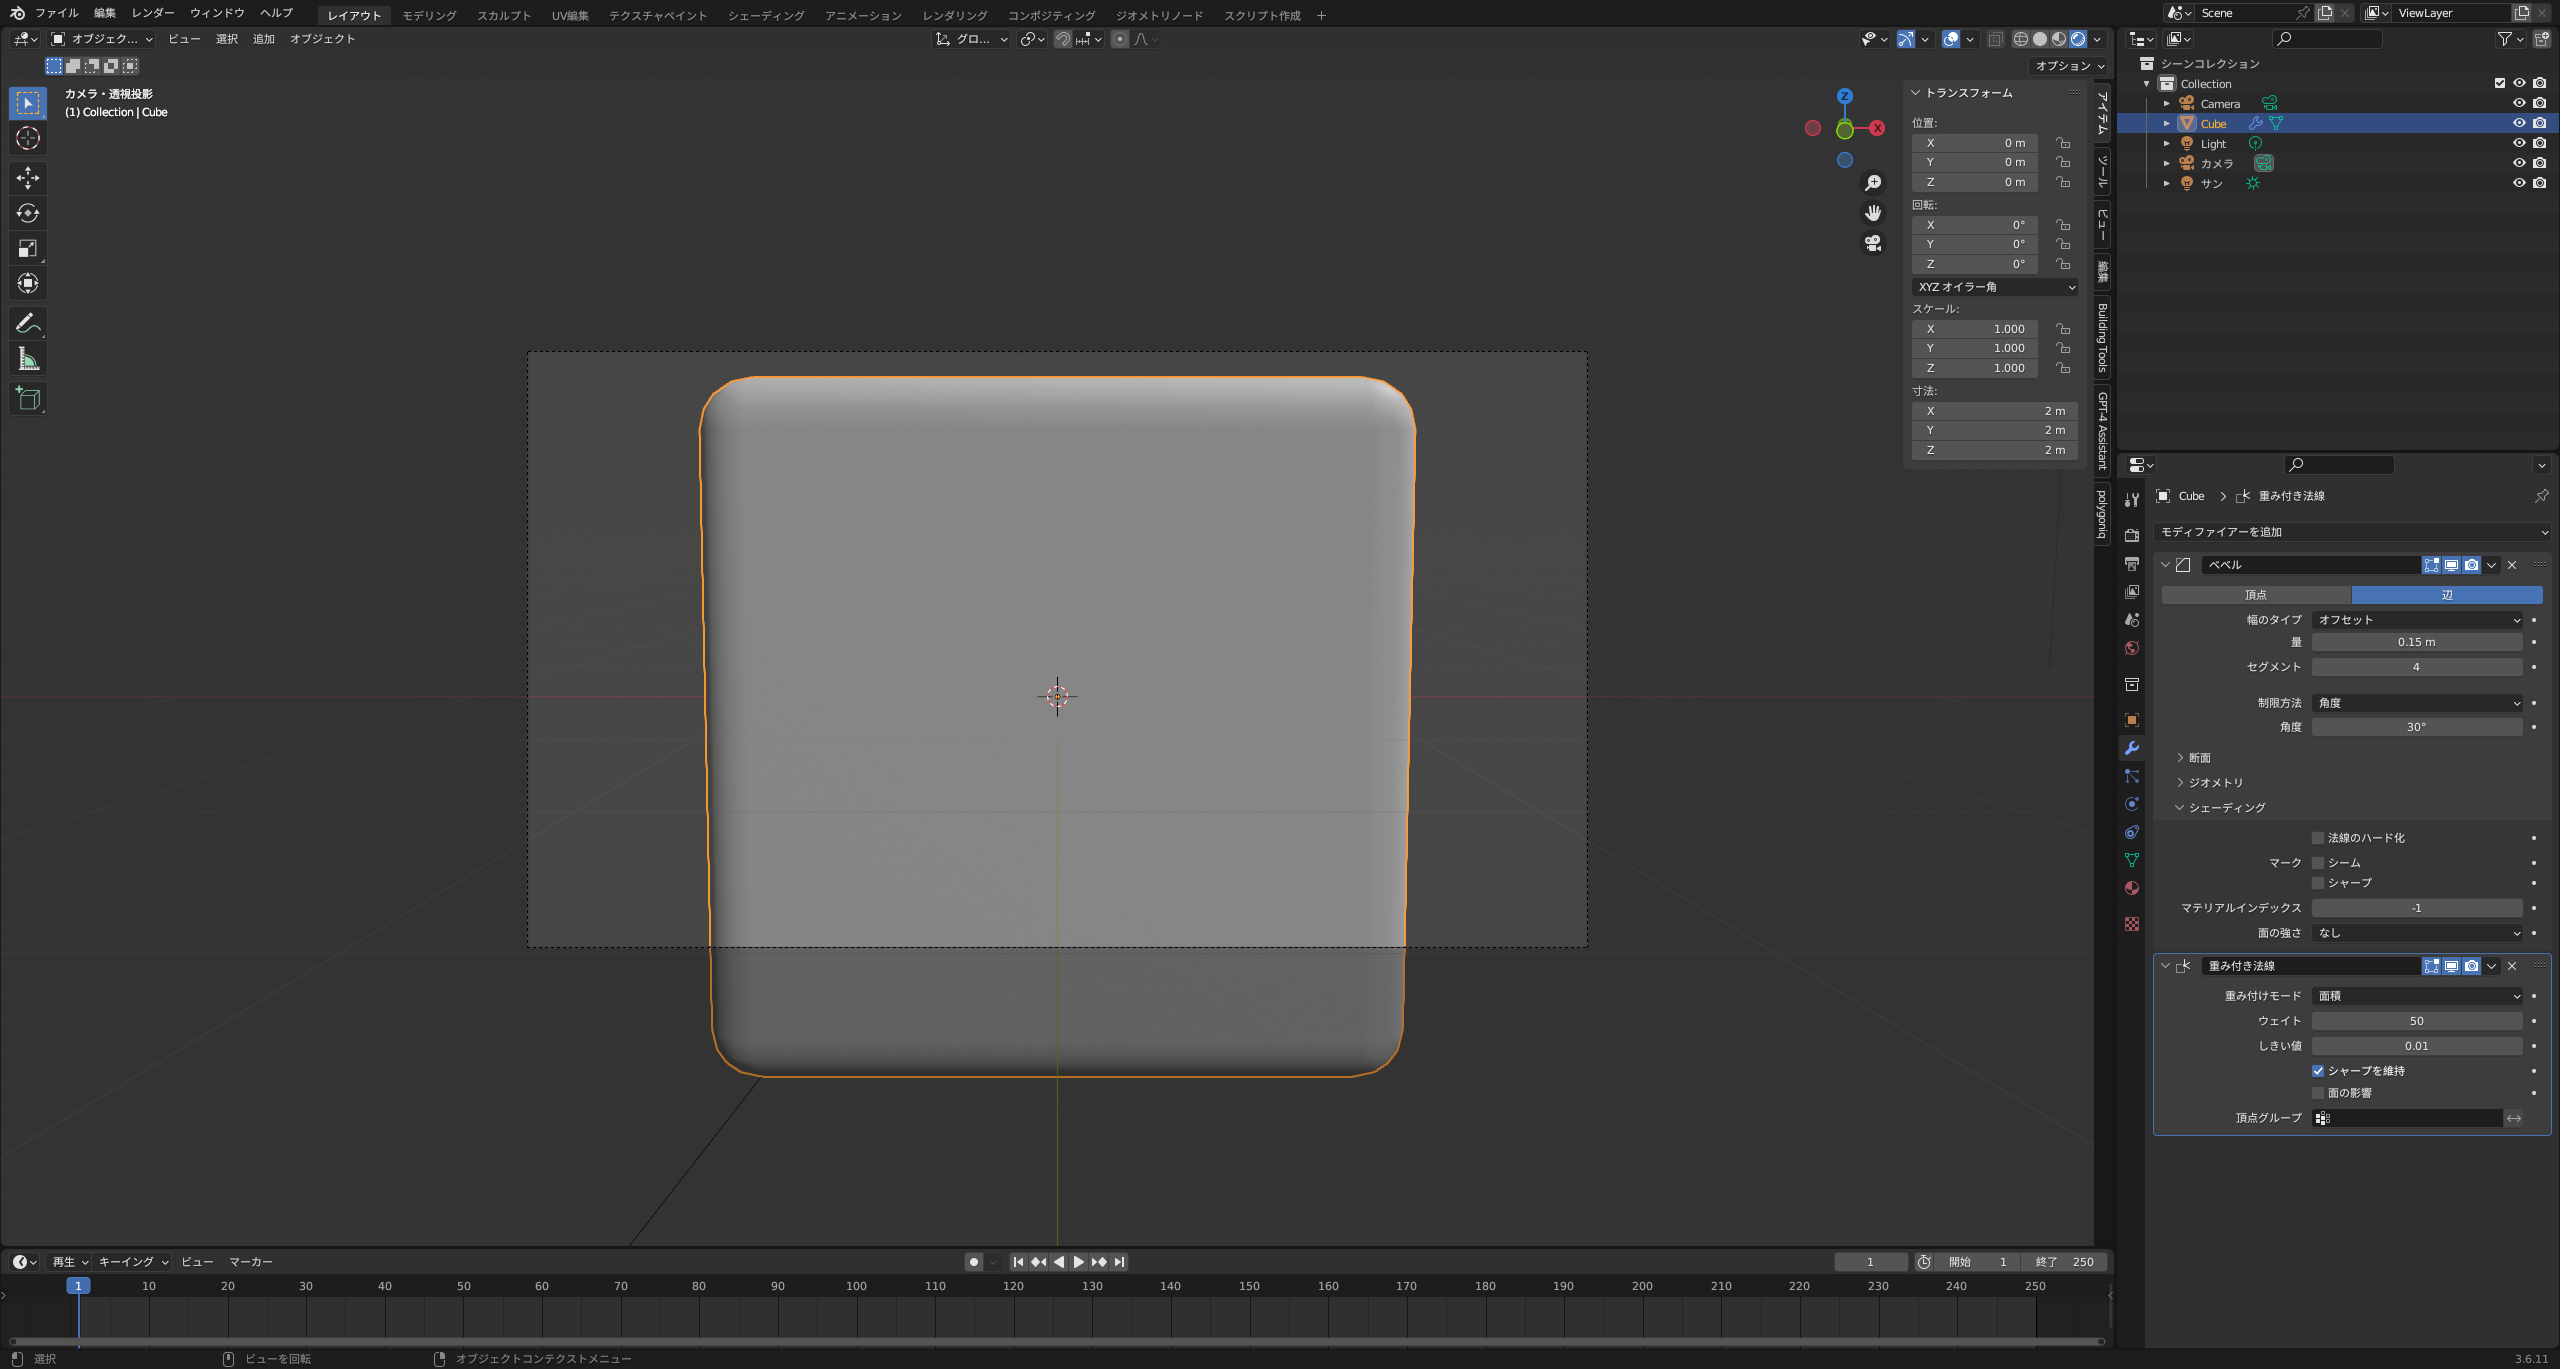Switch to the Shading workspace tab
2560x1369 pixels.
tap(766, 15)
